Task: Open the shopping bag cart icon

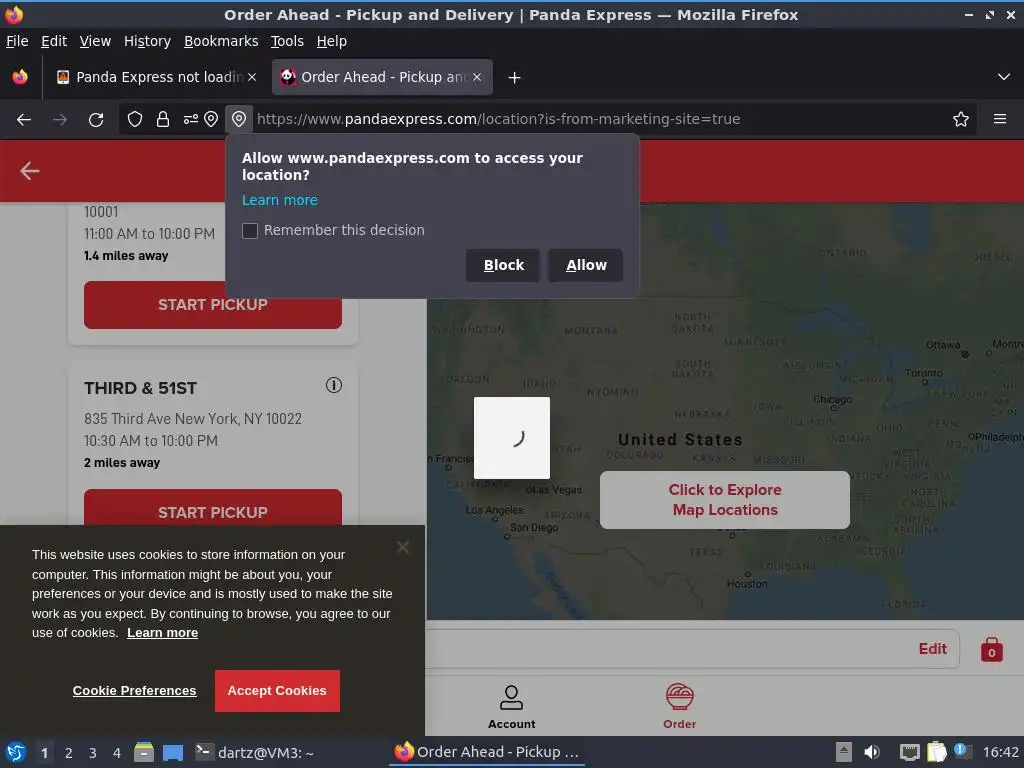Action: (x=991, y=650)
